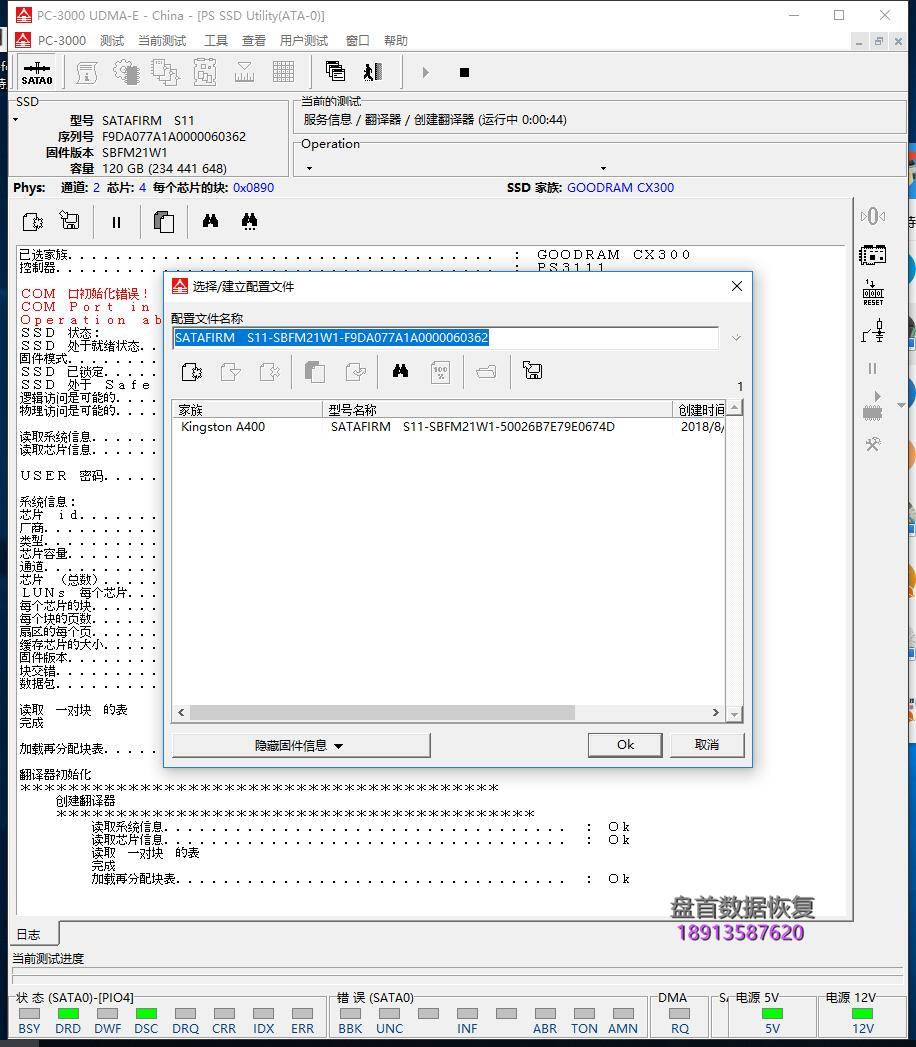
Task: Click the run test arrow icon
Action: click(426, 71)
